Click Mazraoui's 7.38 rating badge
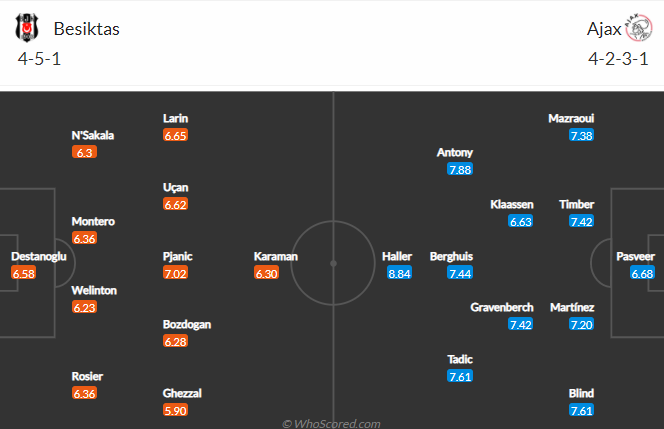The height and width of the screenshot is (429, 664). (x=581, y=136)
